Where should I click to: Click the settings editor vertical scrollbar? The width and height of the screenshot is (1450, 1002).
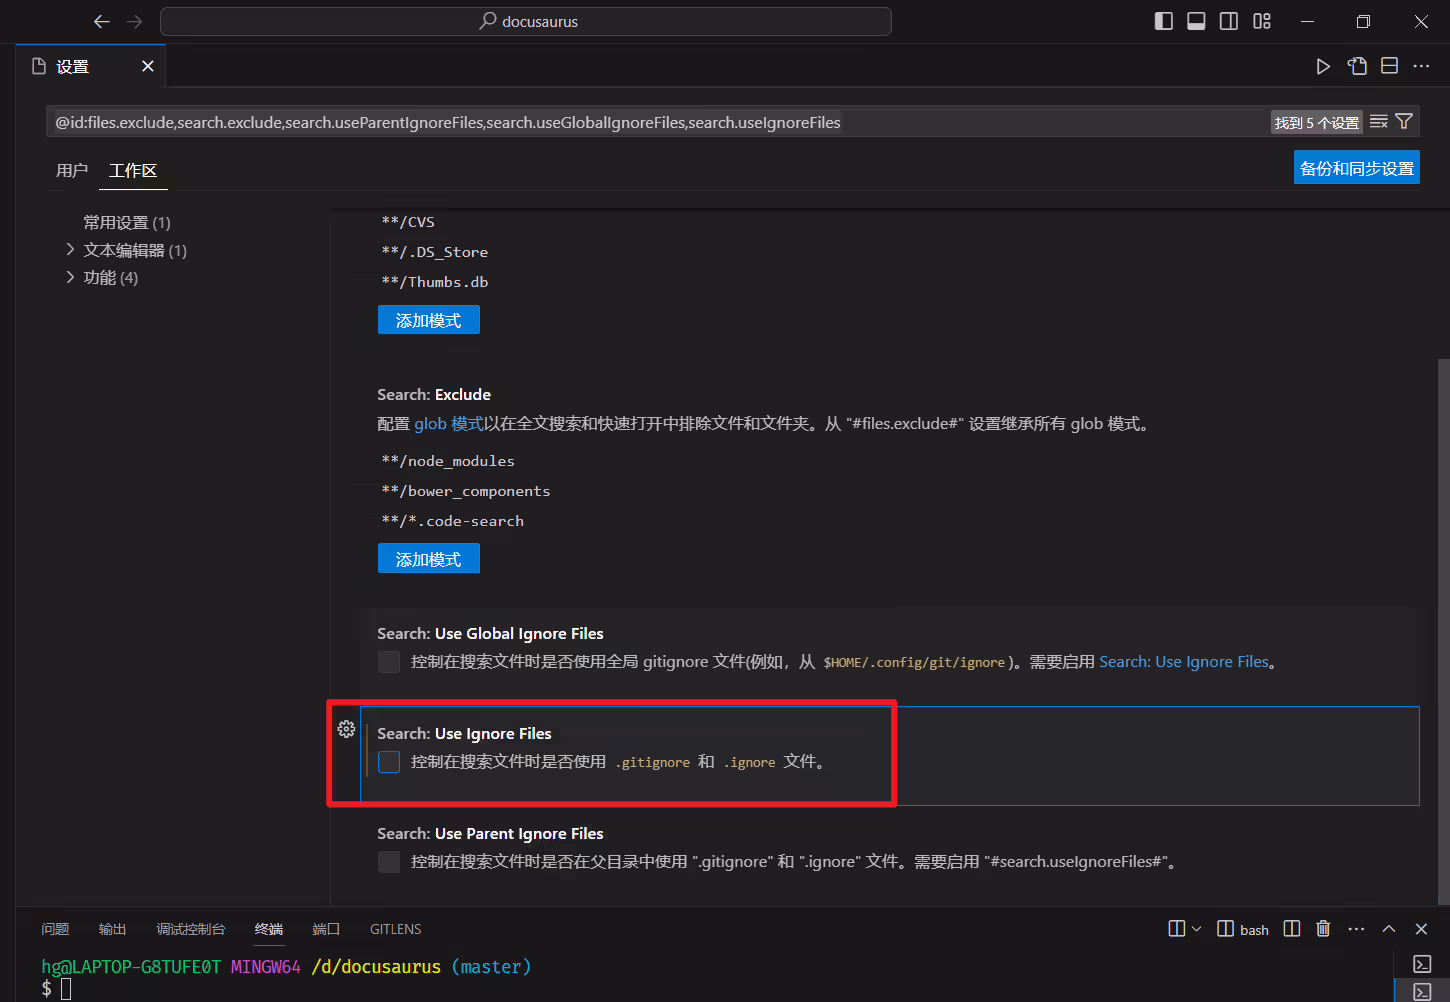[x=1443, y=630]
